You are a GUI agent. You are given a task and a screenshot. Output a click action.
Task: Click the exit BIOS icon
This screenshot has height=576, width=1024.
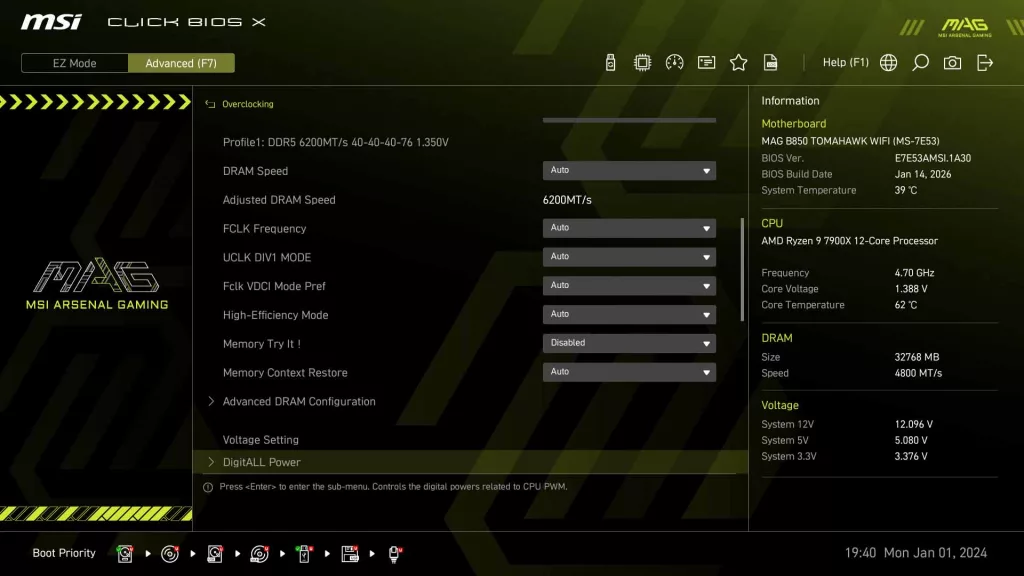coord(984,61)
